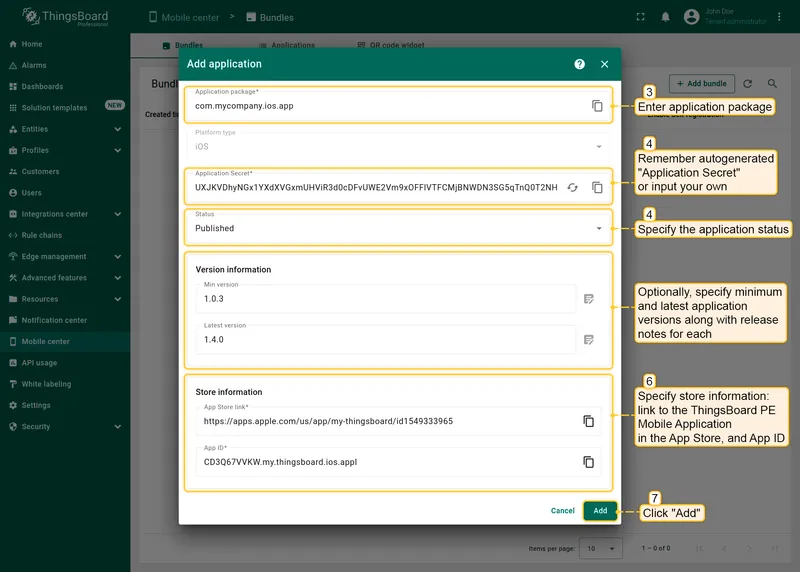Viewport: 800px width, 572px height.
Task: Refresh the bundles table
Action: [x=747, y=83]
